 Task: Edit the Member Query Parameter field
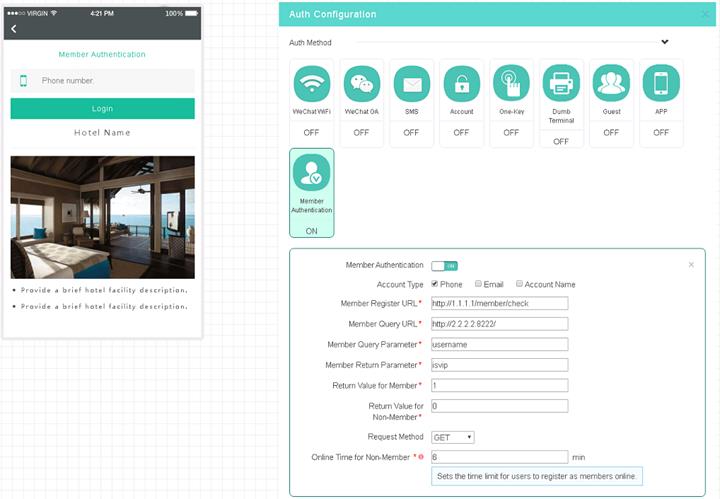pyautogui.click(x=500, y=344)
